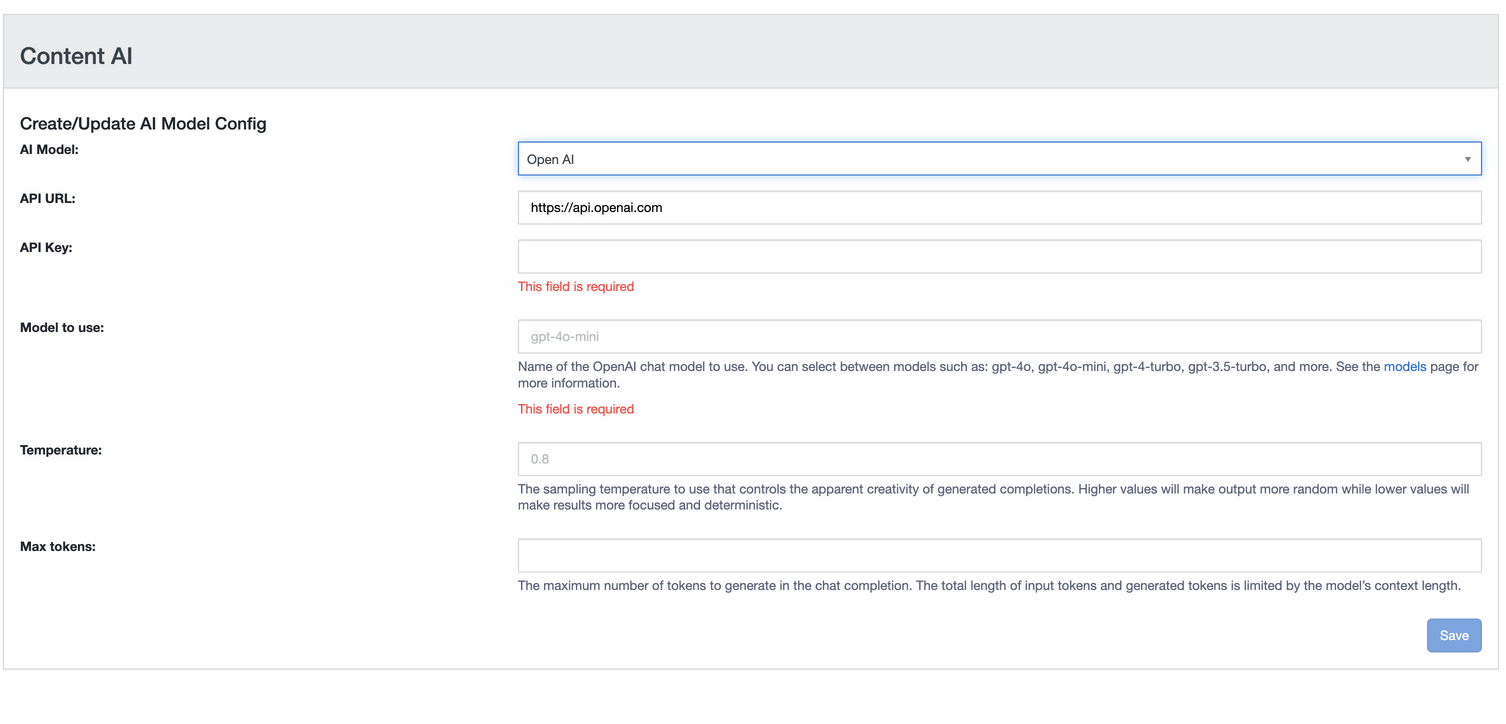Click the Create/Update AI Model Config heading
Screen dimensions: 1506x724
[x=143, y=124]
